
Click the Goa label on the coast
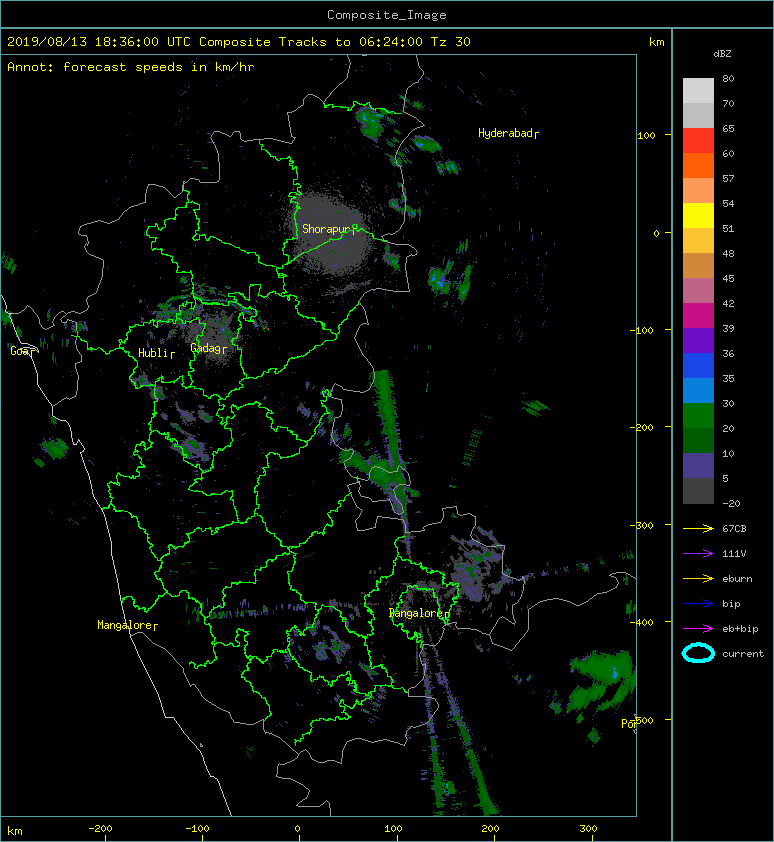tap(23, 351)
